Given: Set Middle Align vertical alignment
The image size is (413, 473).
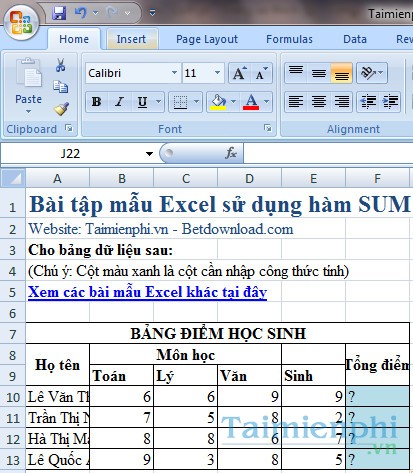Looking at the screenshot, I should pos(319,73).
